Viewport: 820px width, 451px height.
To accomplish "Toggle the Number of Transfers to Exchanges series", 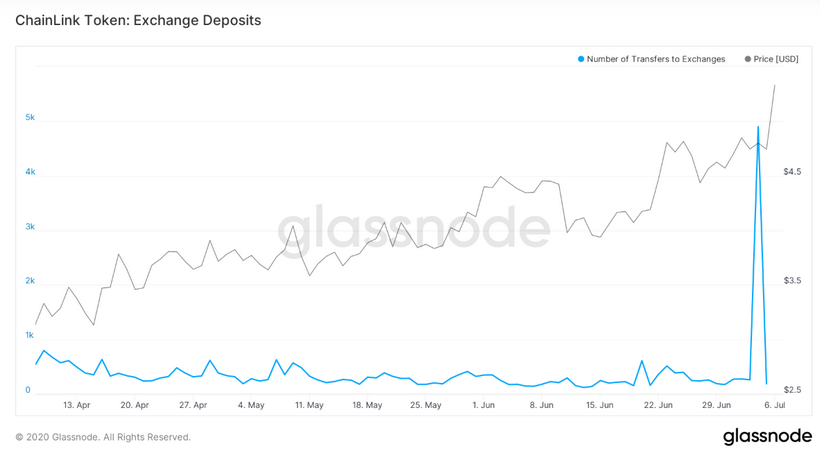I will point(655,59).
